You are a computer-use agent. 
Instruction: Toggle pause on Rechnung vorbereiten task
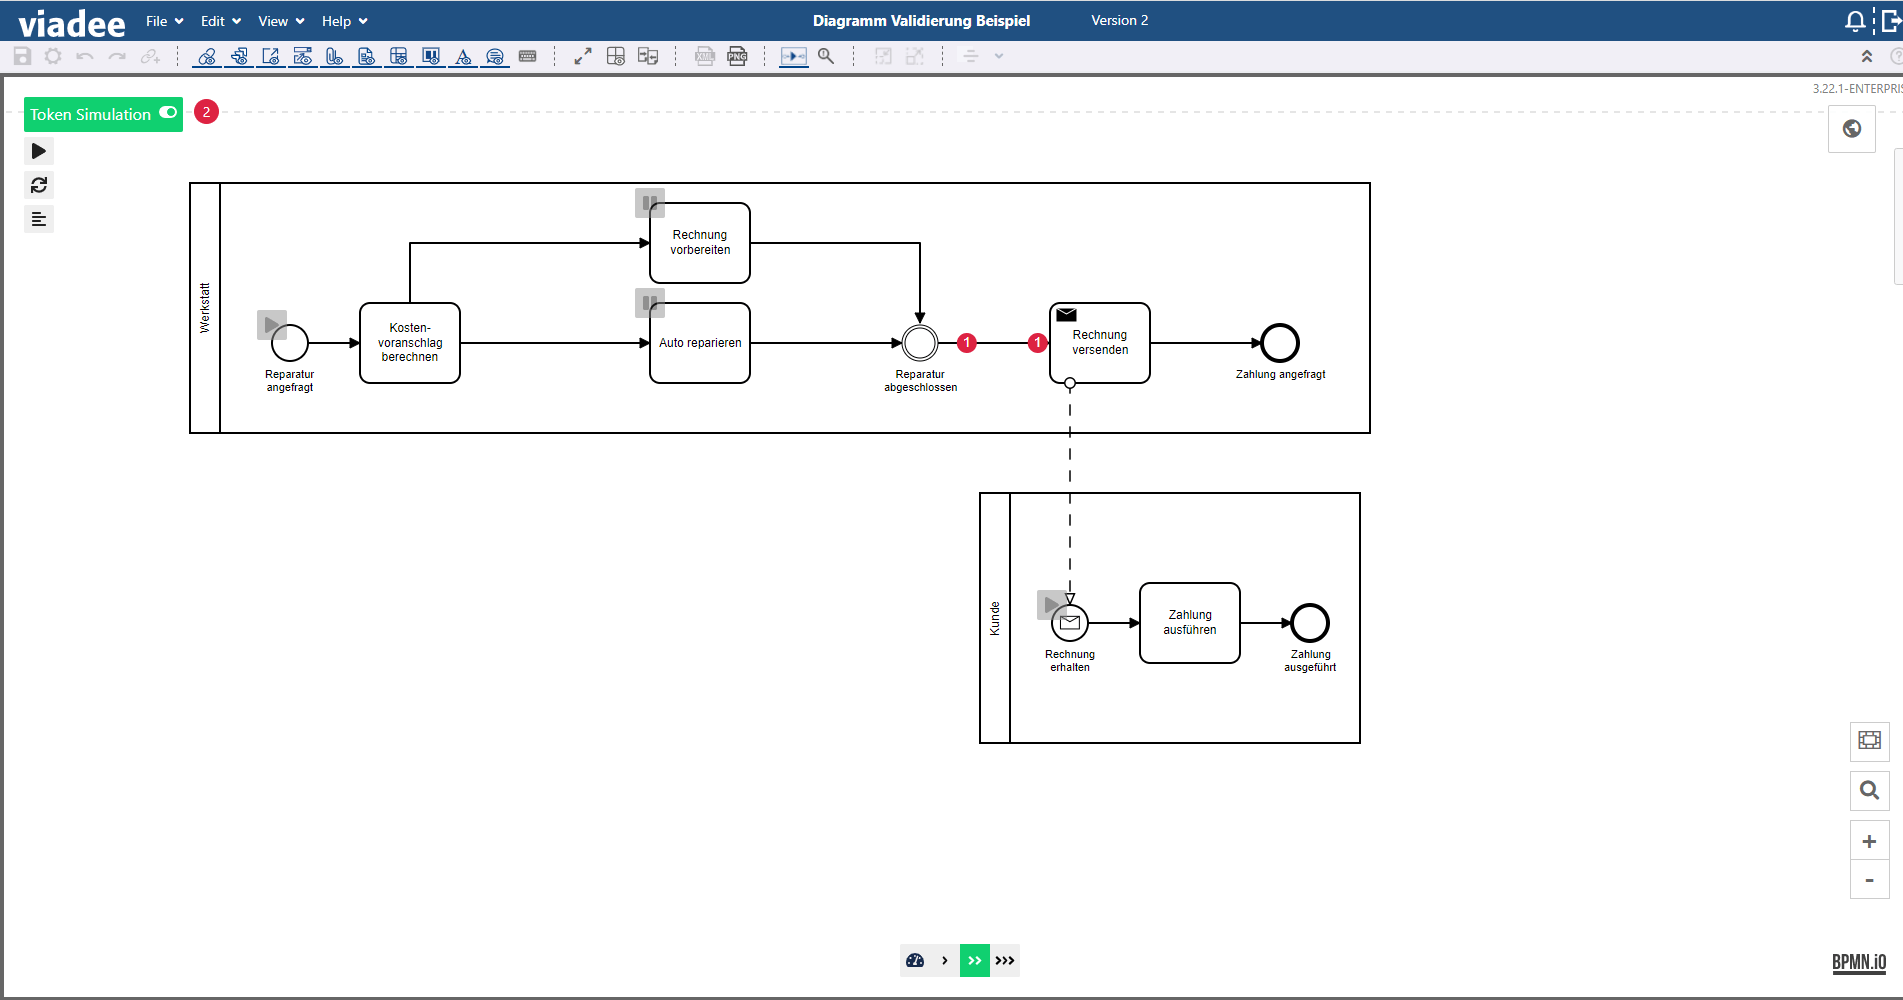click(650, 203)
